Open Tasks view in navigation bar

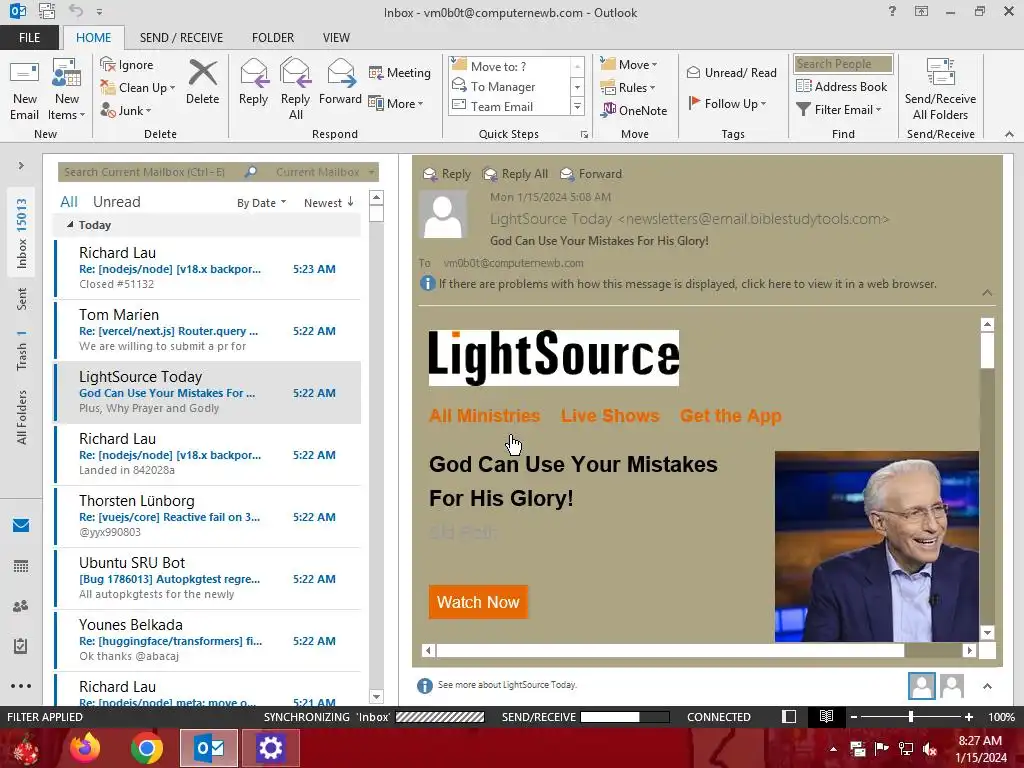[21, 646]
